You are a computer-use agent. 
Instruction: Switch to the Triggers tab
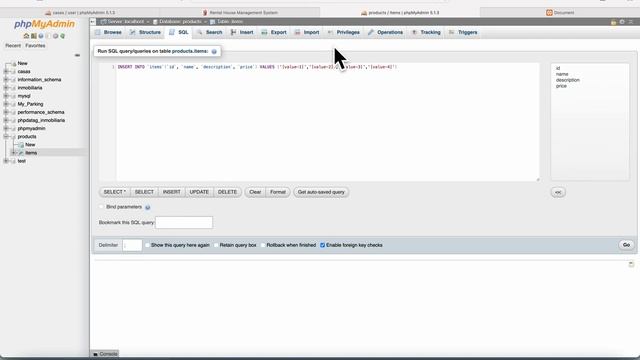coord(463,32)
